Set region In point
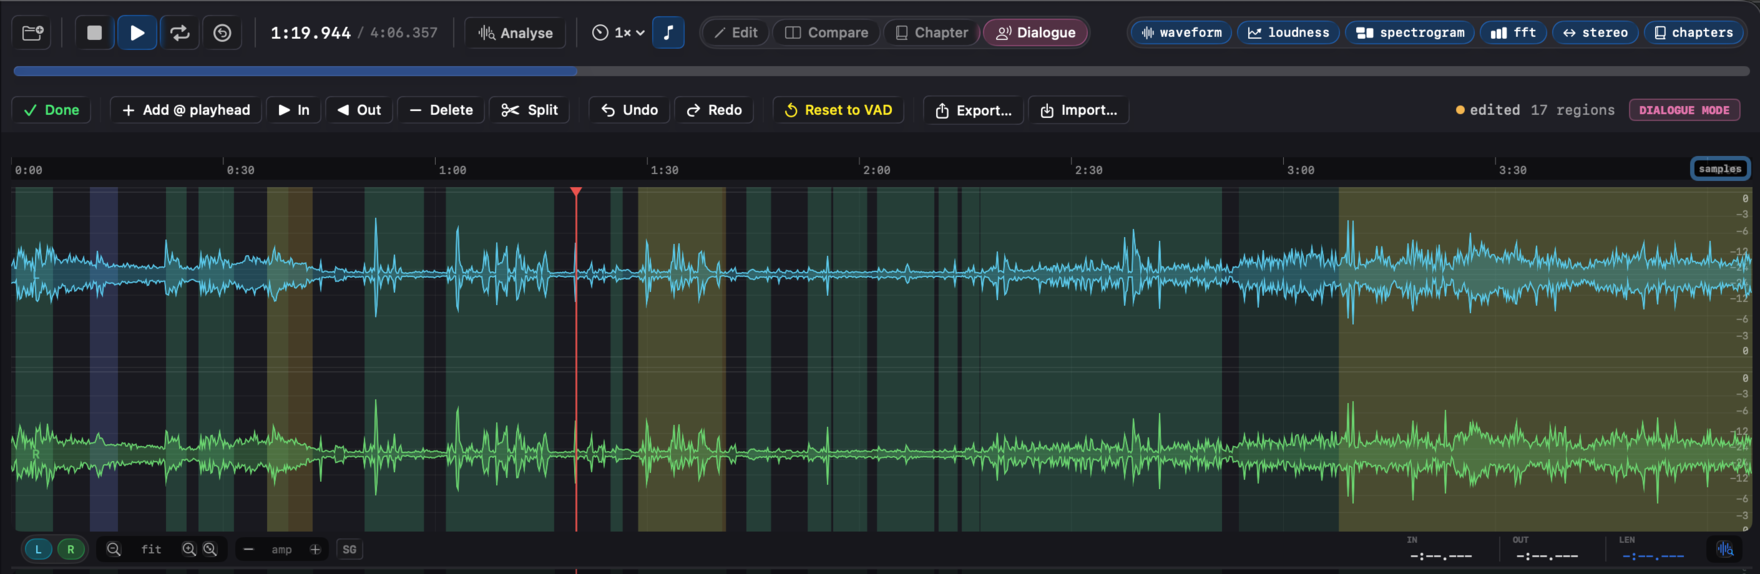Screen dimensions: 1760x574 coord(294,110)
